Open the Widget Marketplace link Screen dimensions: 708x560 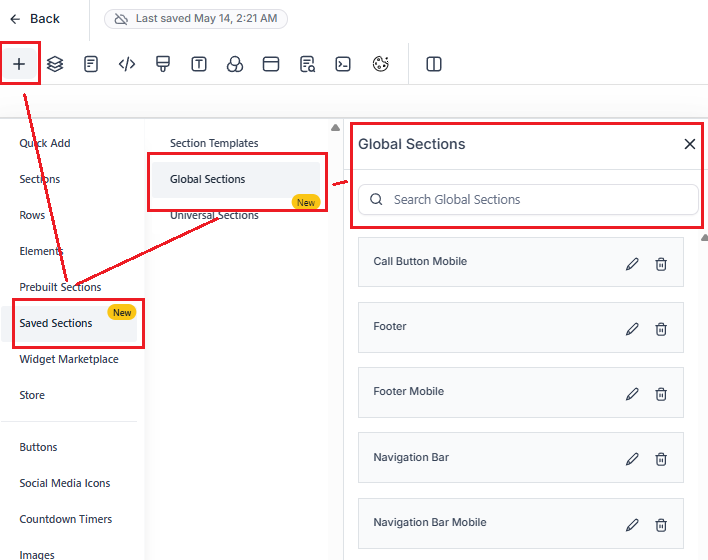[x=69, y=359]
